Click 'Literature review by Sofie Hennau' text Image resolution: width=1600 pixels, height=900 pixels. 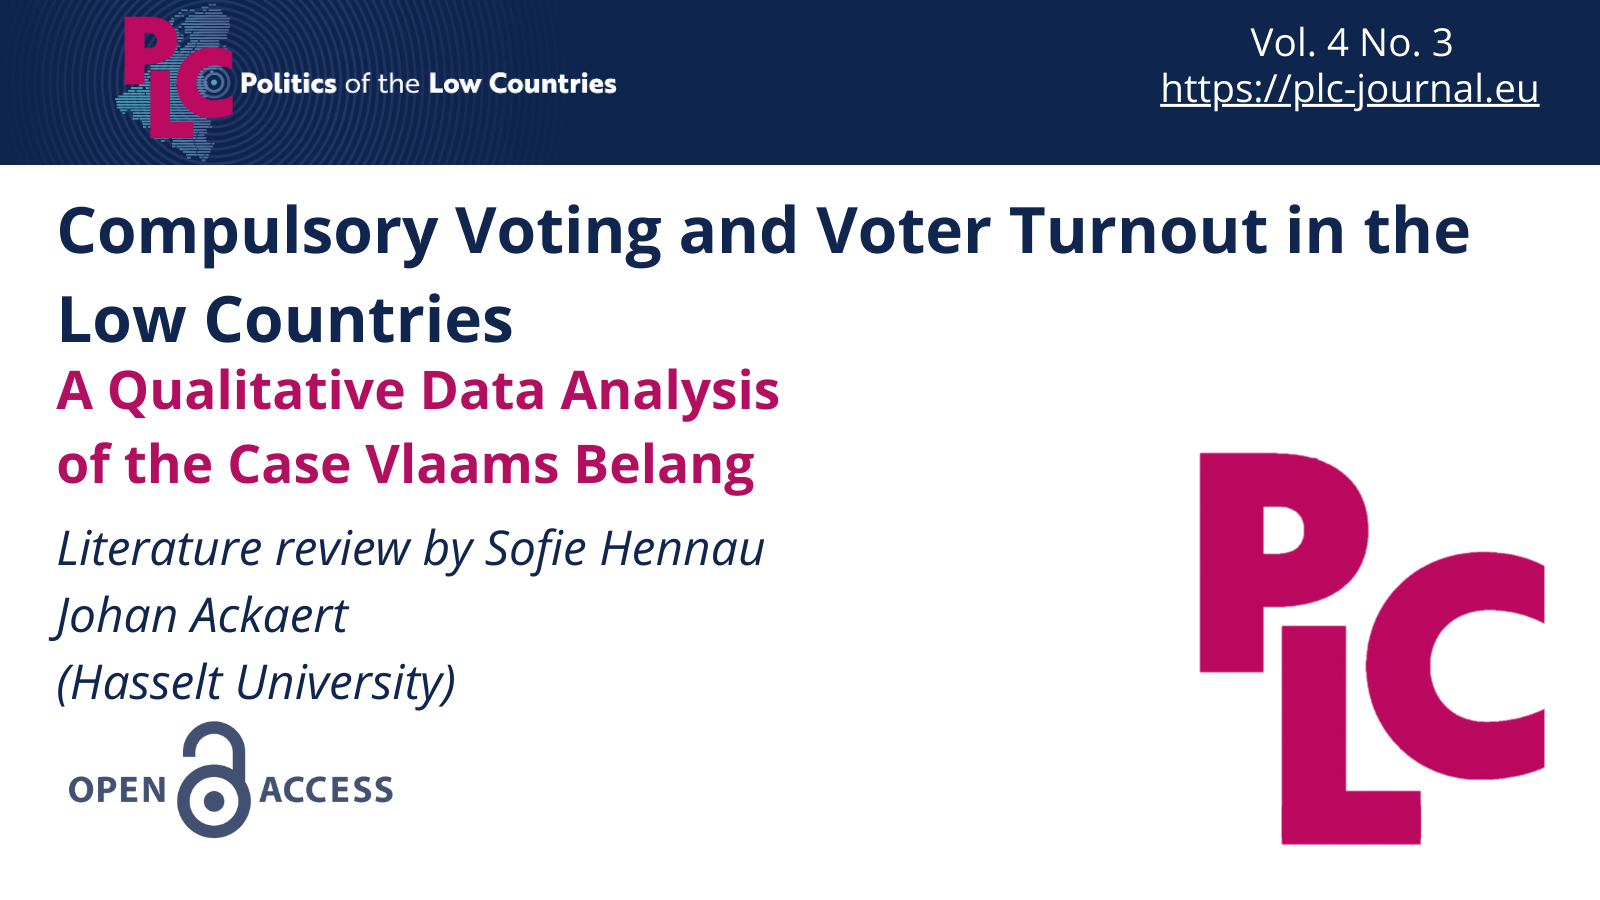pos(411,549)
